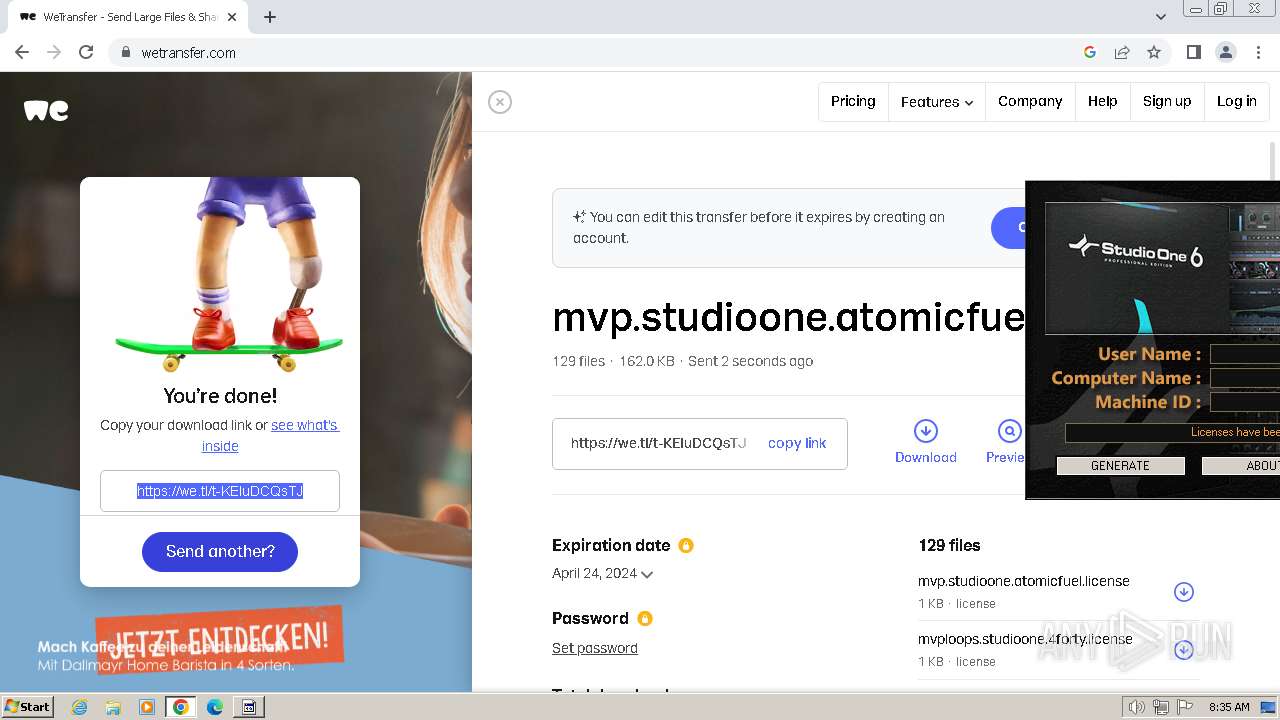This screenshot has height=720, width=1280.
Task: Open Microsoft Edge from the taskbar
Action: 215,707
